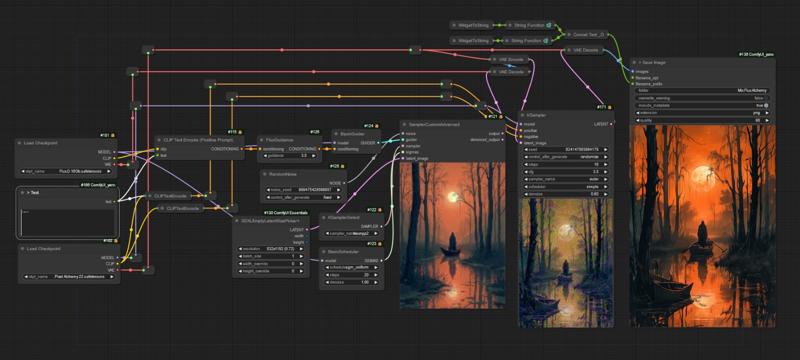Viewport: 800px width, 360px height.
Task: Open the scheduler dropdown in BasicScheduler
Action: (x=353, y=267)
